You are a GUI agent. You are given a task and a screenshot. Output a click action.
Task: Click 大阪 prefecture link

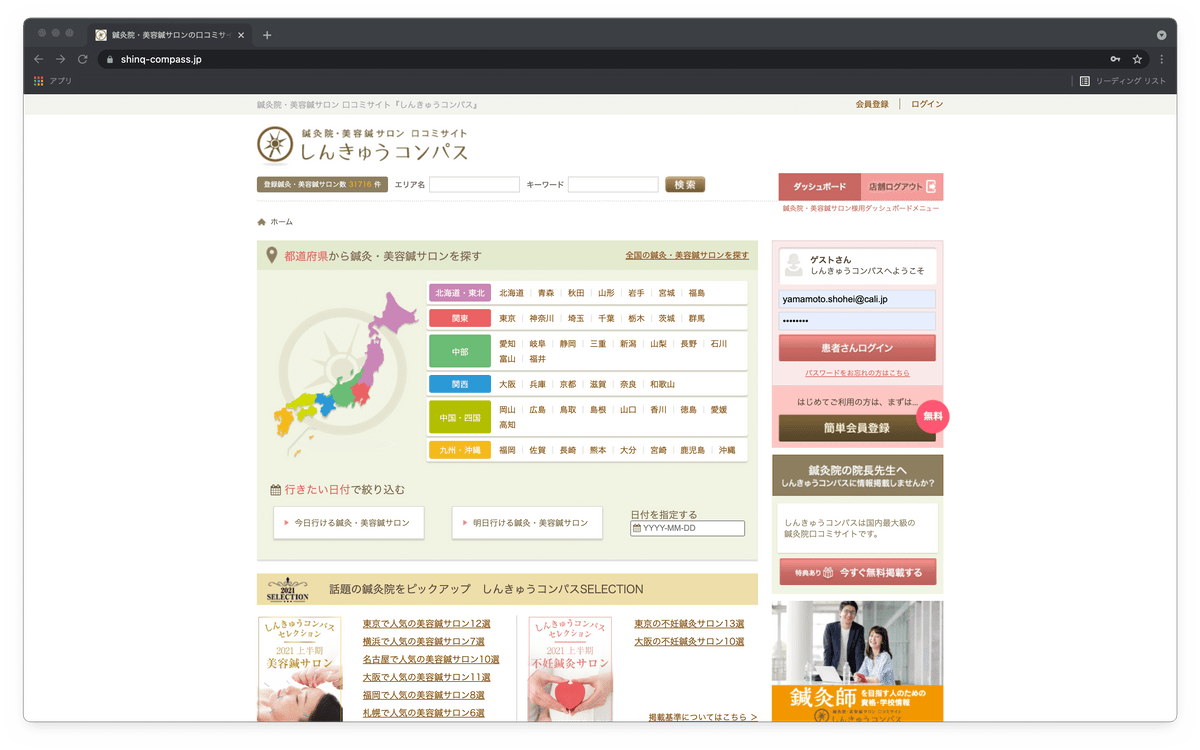click(508, 384)
